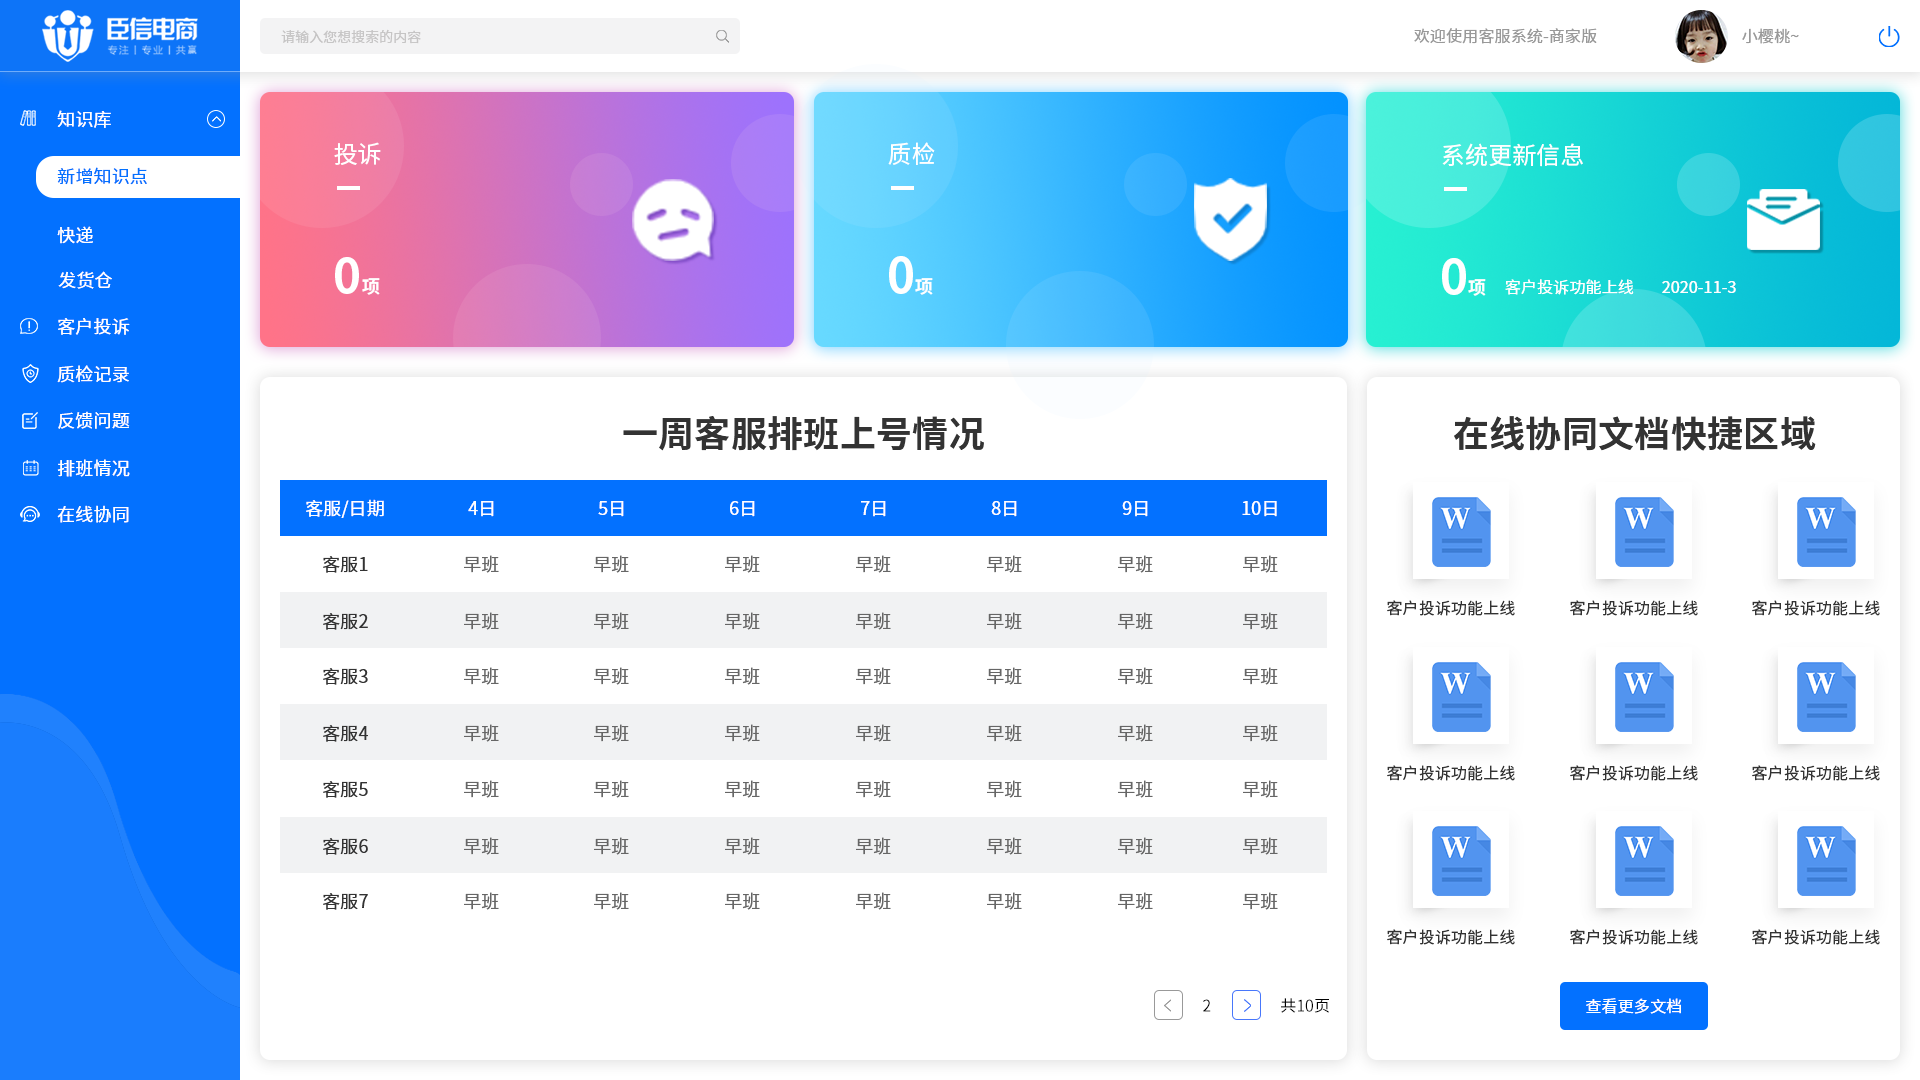The height and width of the screenshot is (1080, 1920).
Task: Open 质检记录 in the sidebar
Action: pyautogui.click(x=93, y=374)
